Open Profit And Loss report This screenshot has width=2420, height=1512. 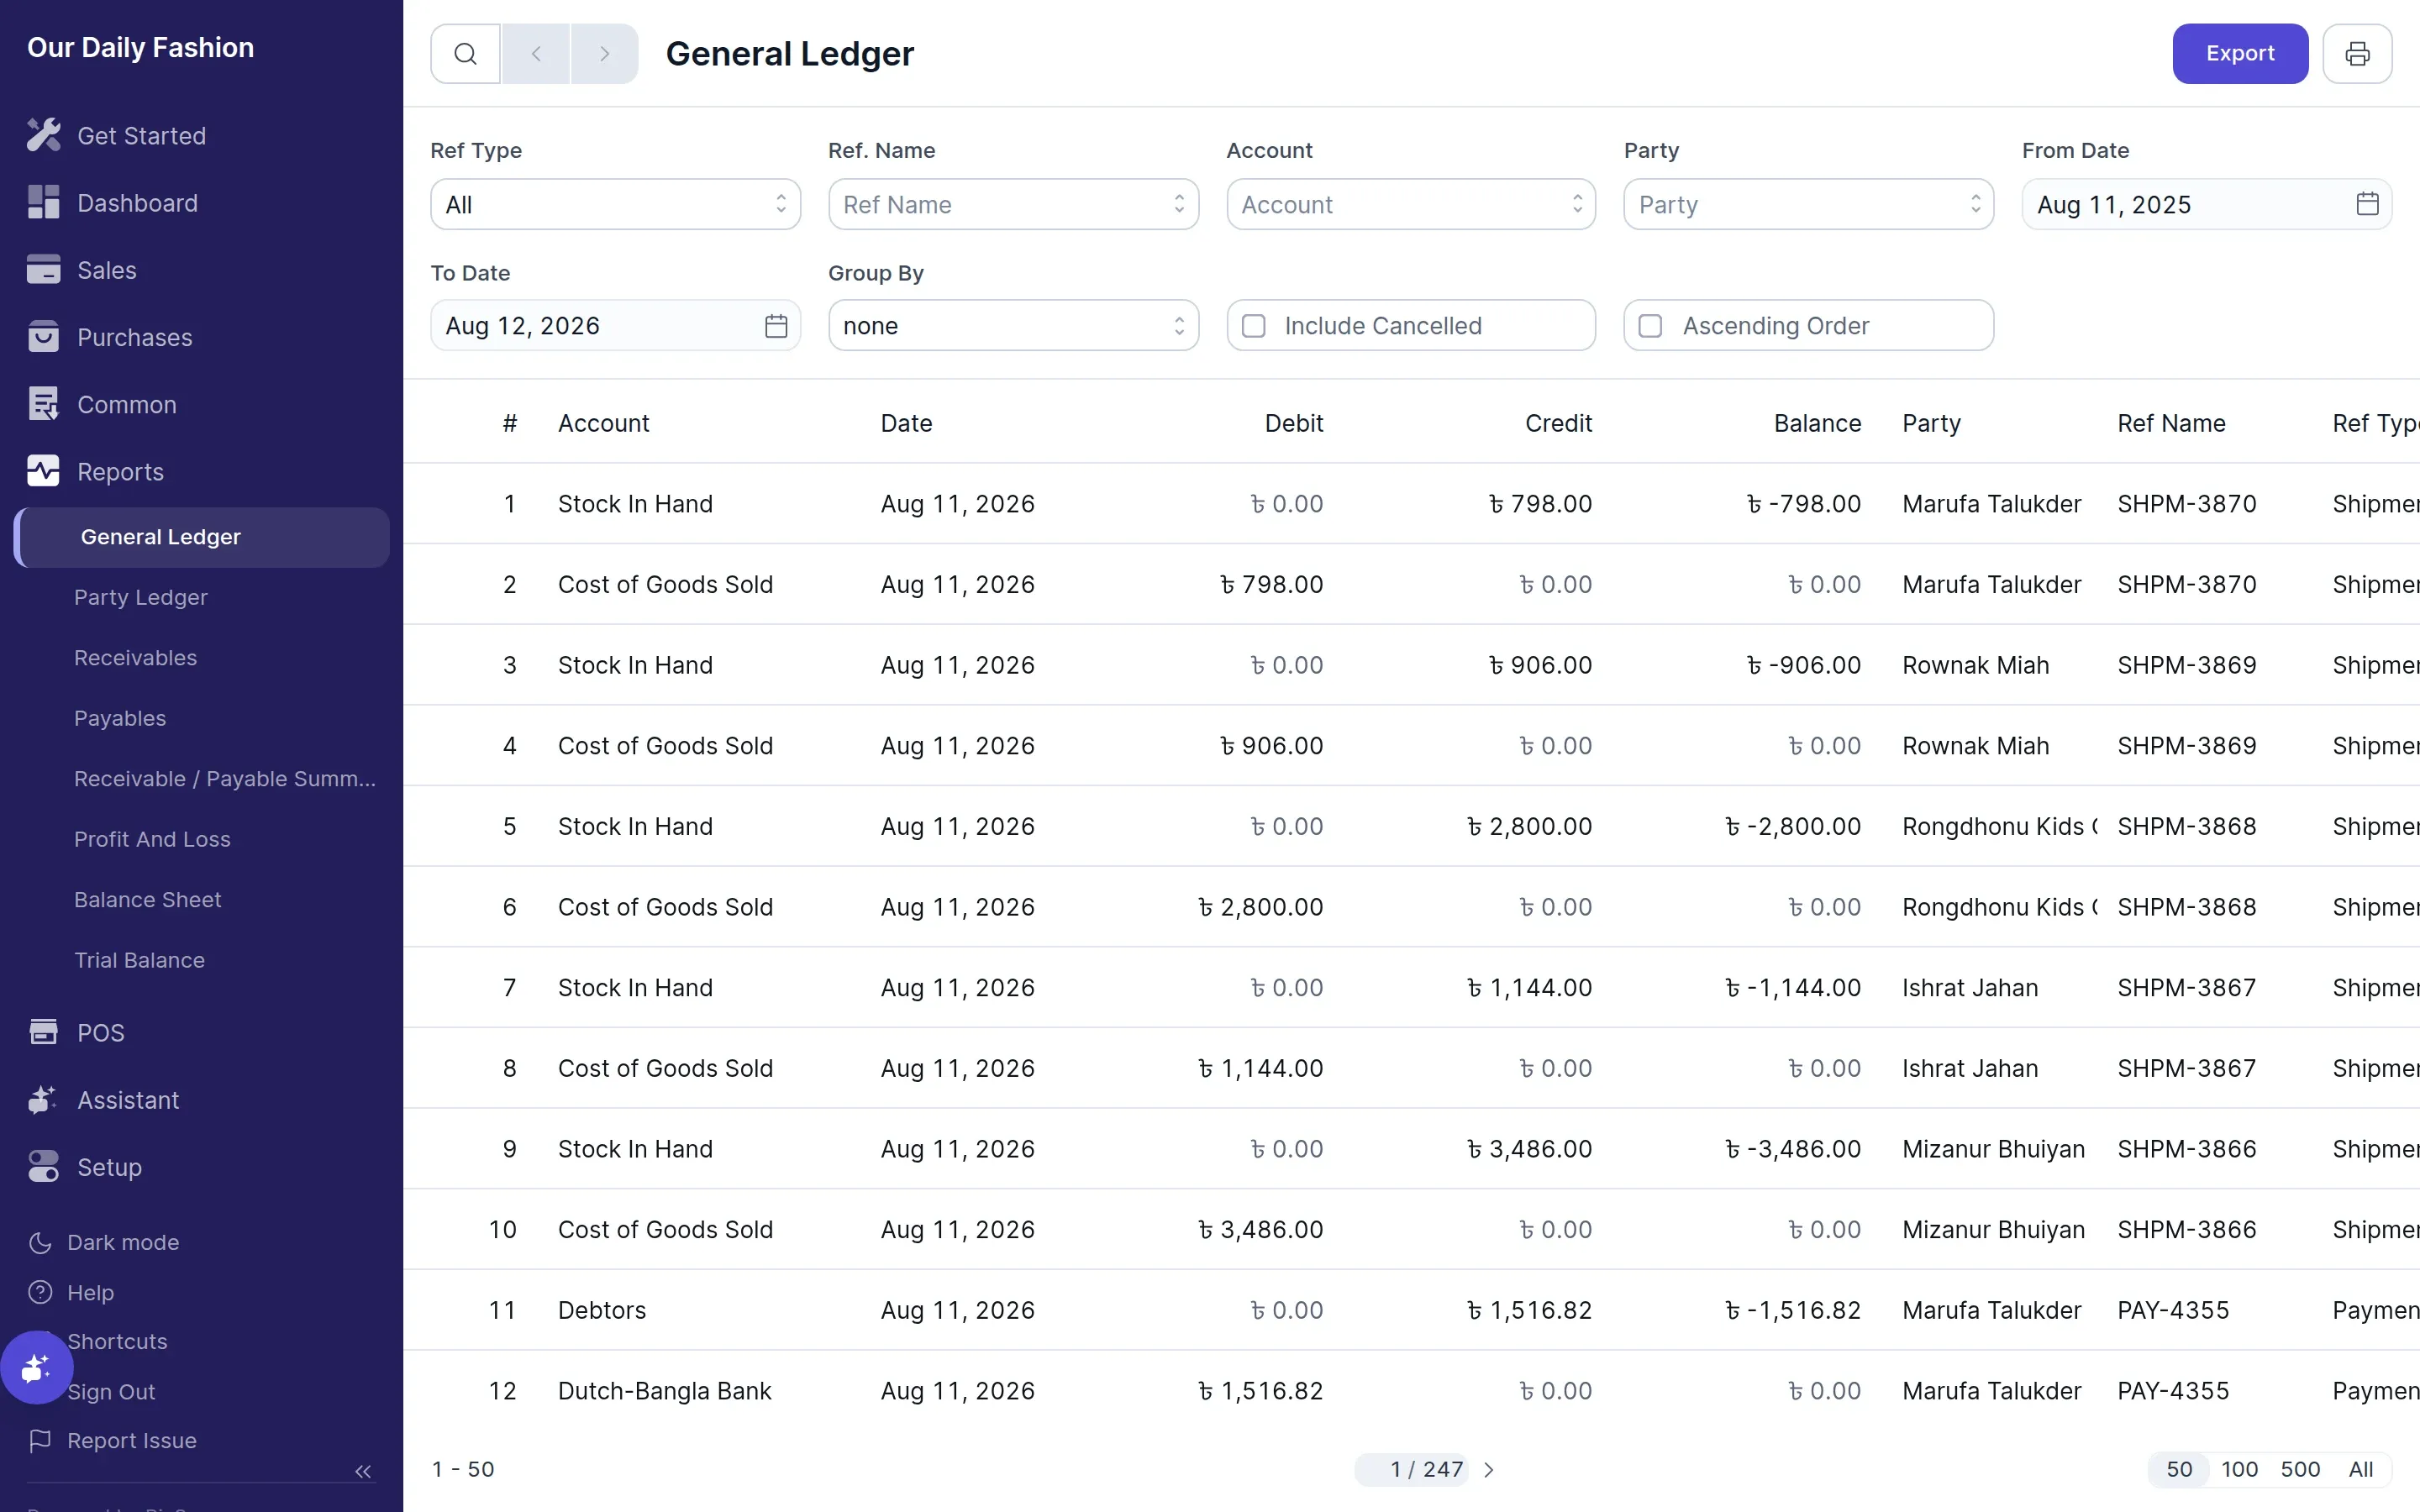(152, 839)
